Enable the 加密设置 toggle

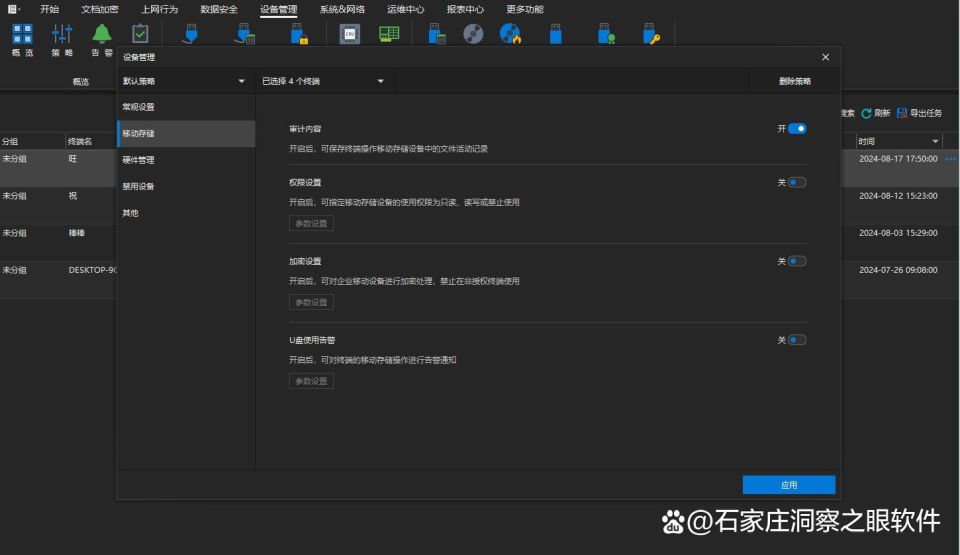(797, 262)
